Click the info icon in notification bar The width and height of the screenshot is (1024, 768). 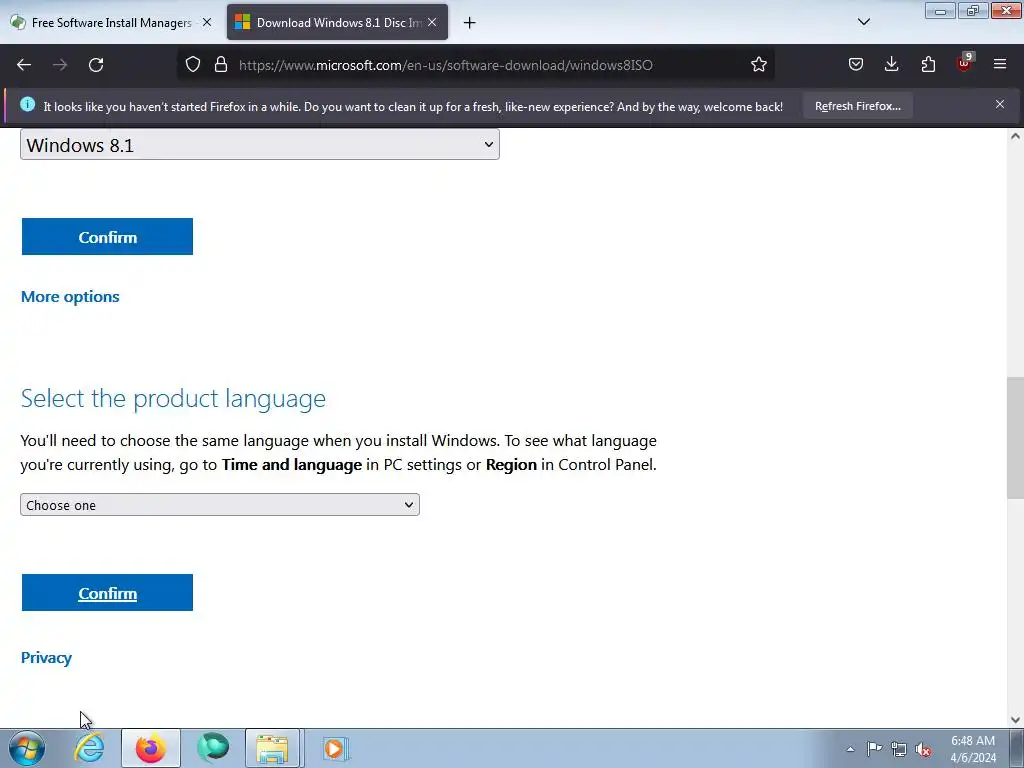[x=27, y=104]
